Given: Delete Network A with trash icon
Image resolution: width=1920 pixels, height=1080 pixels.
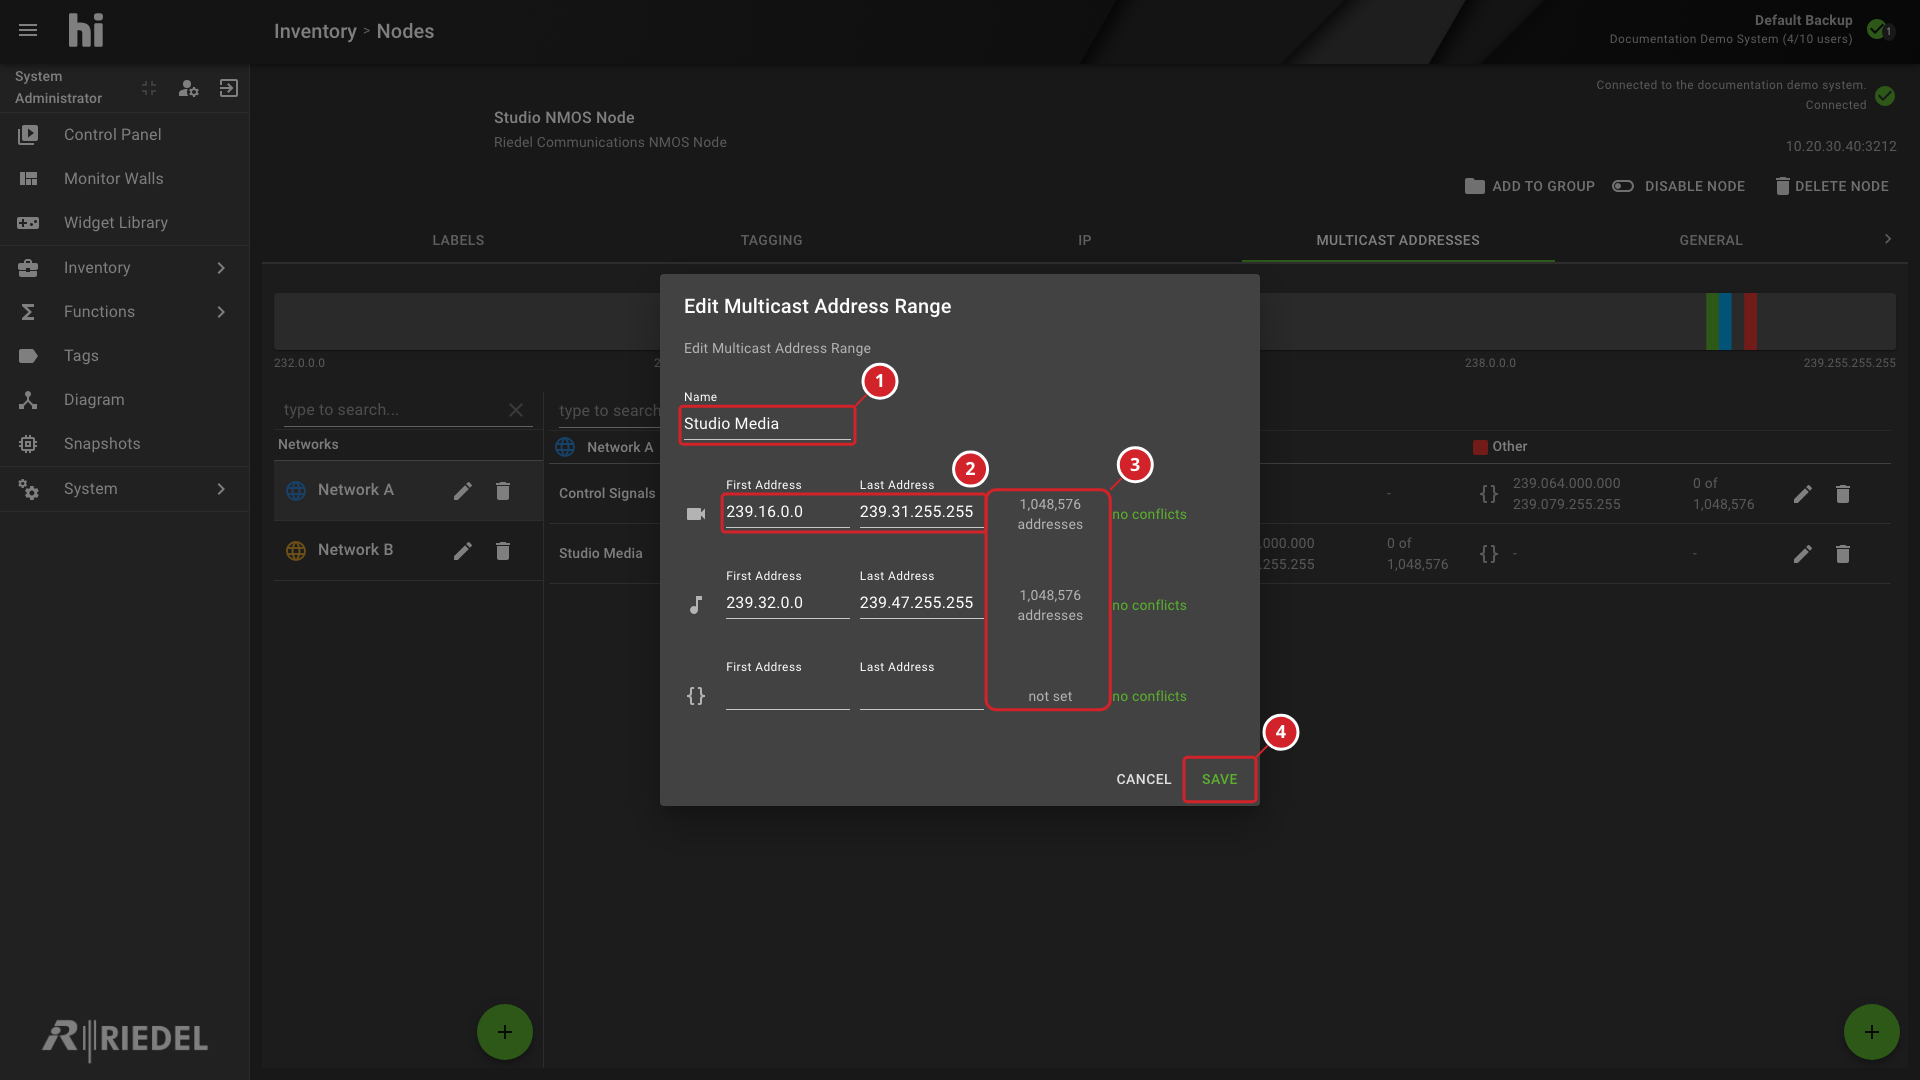Looking at the screenshot, I should point(503,491).
